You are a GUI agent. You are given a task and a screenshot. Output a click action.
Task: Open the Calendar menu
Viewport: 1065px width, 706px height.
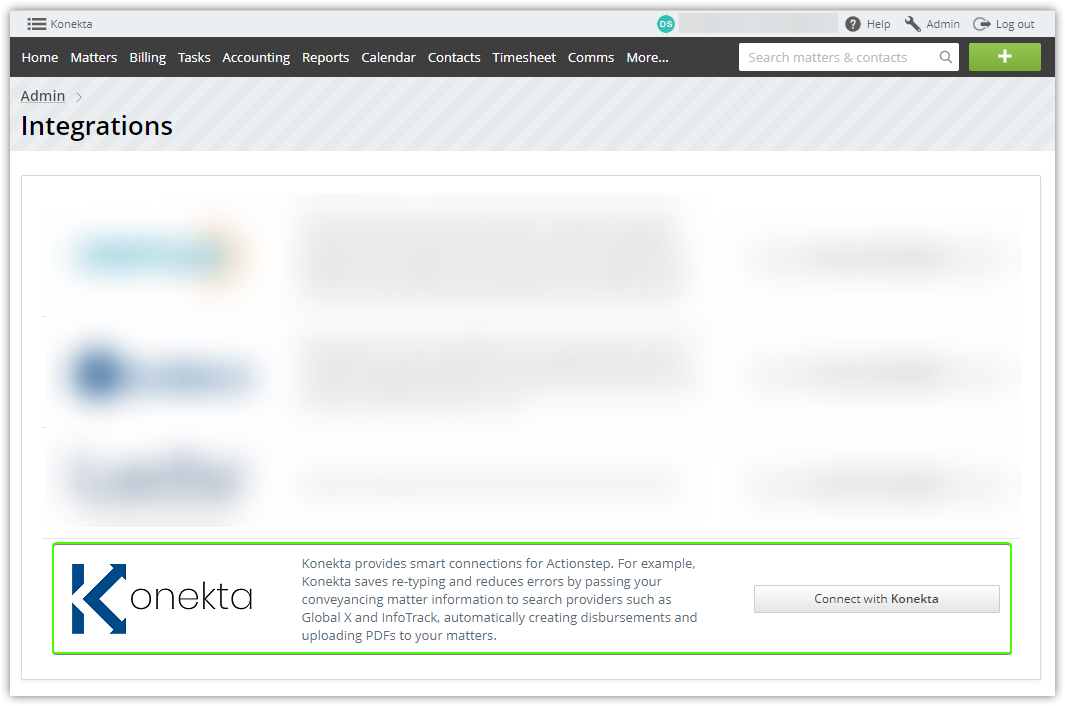(388, 58)
